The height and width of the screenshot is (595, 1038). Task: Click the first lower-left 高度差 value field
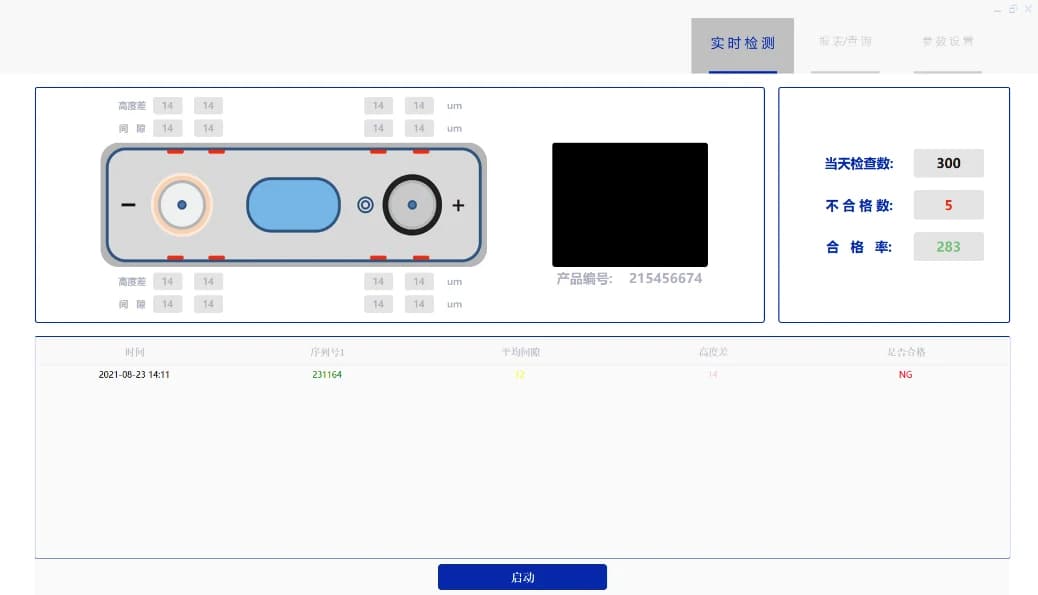167,282
